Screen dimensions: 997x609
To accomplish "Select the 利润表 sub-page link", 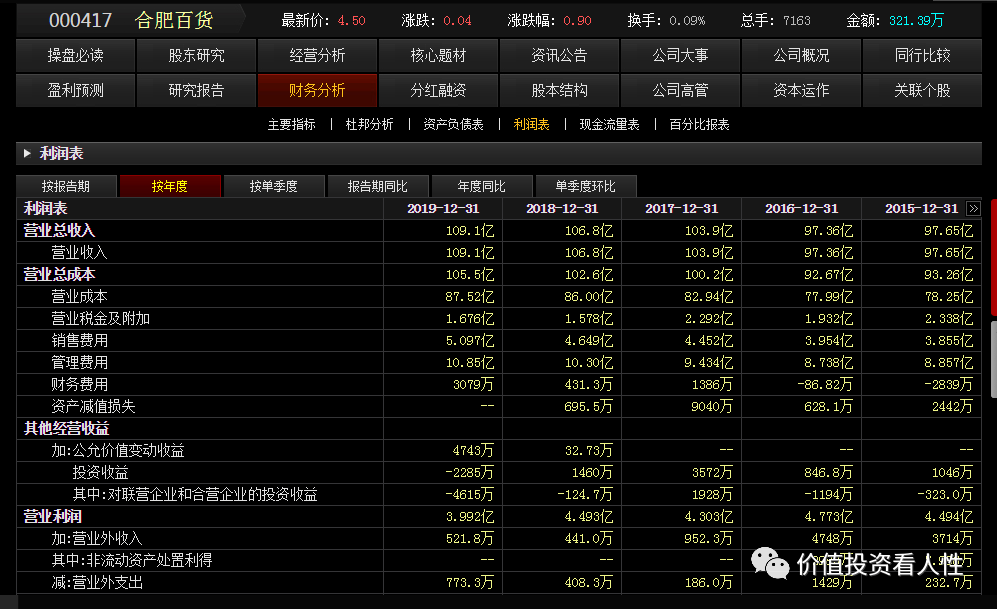I will pyautogui.click(x=532, y=125).
